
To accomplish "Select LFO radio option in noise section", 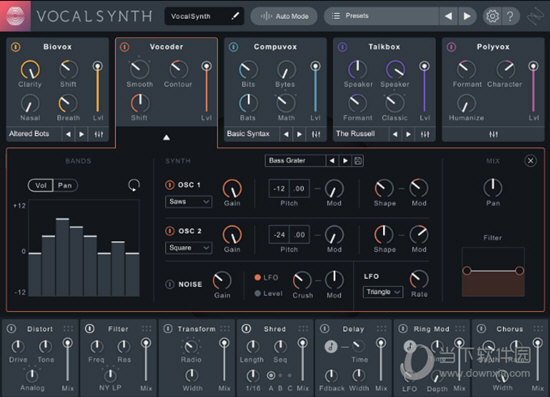I will 257,277.
